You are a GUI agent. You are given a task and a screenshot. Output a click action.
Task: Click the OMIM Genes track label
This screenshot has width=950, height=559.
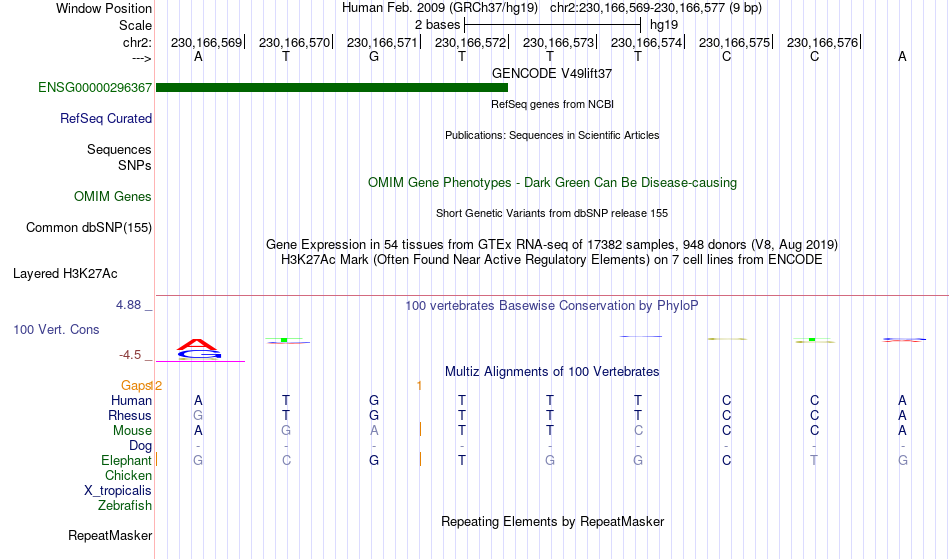(x=113, y=196)
